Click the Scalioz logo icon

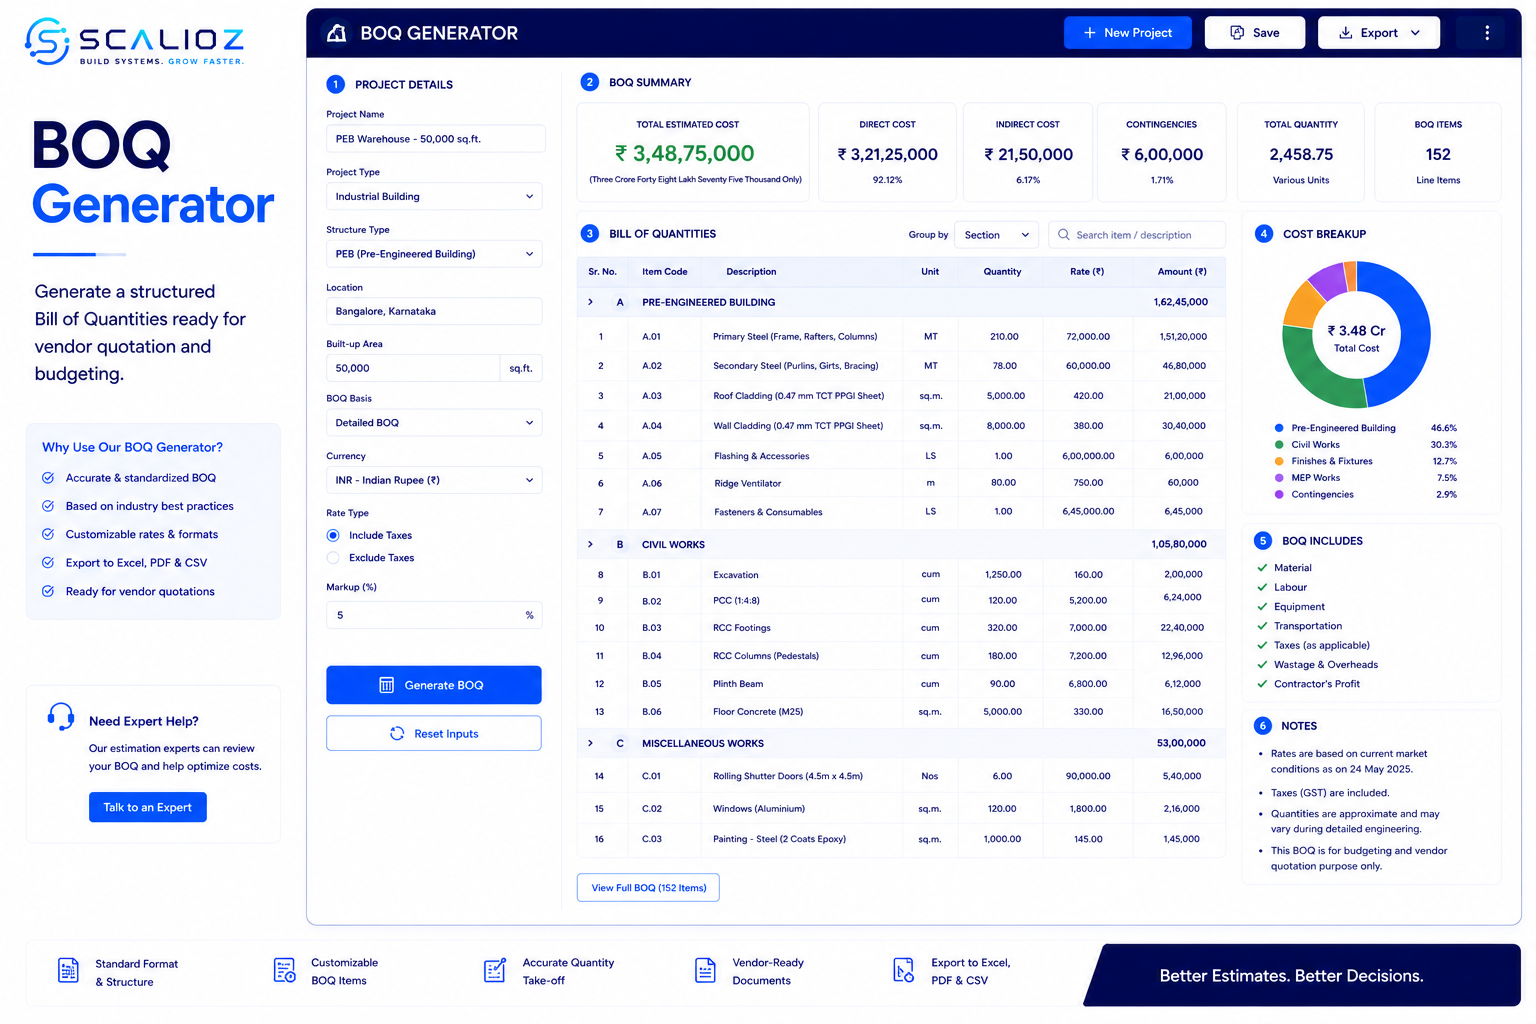tap(46, 41)
